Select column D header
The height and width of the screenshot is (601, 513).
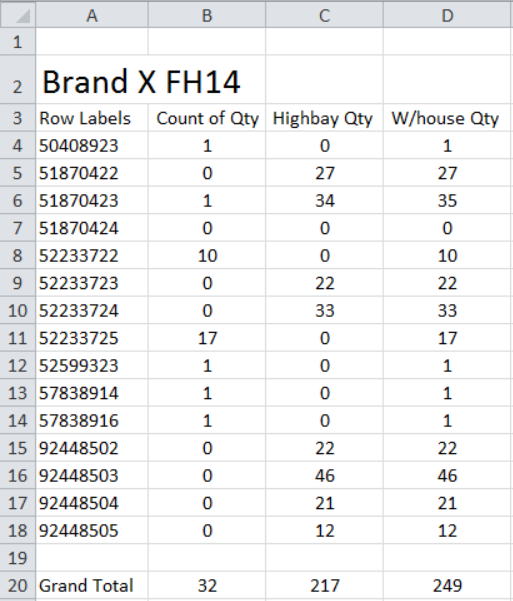447,15
